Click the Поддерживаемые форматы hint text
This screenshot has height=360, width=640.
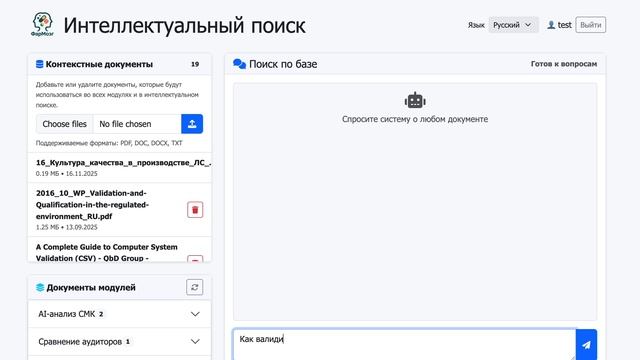tap(109, 143)
